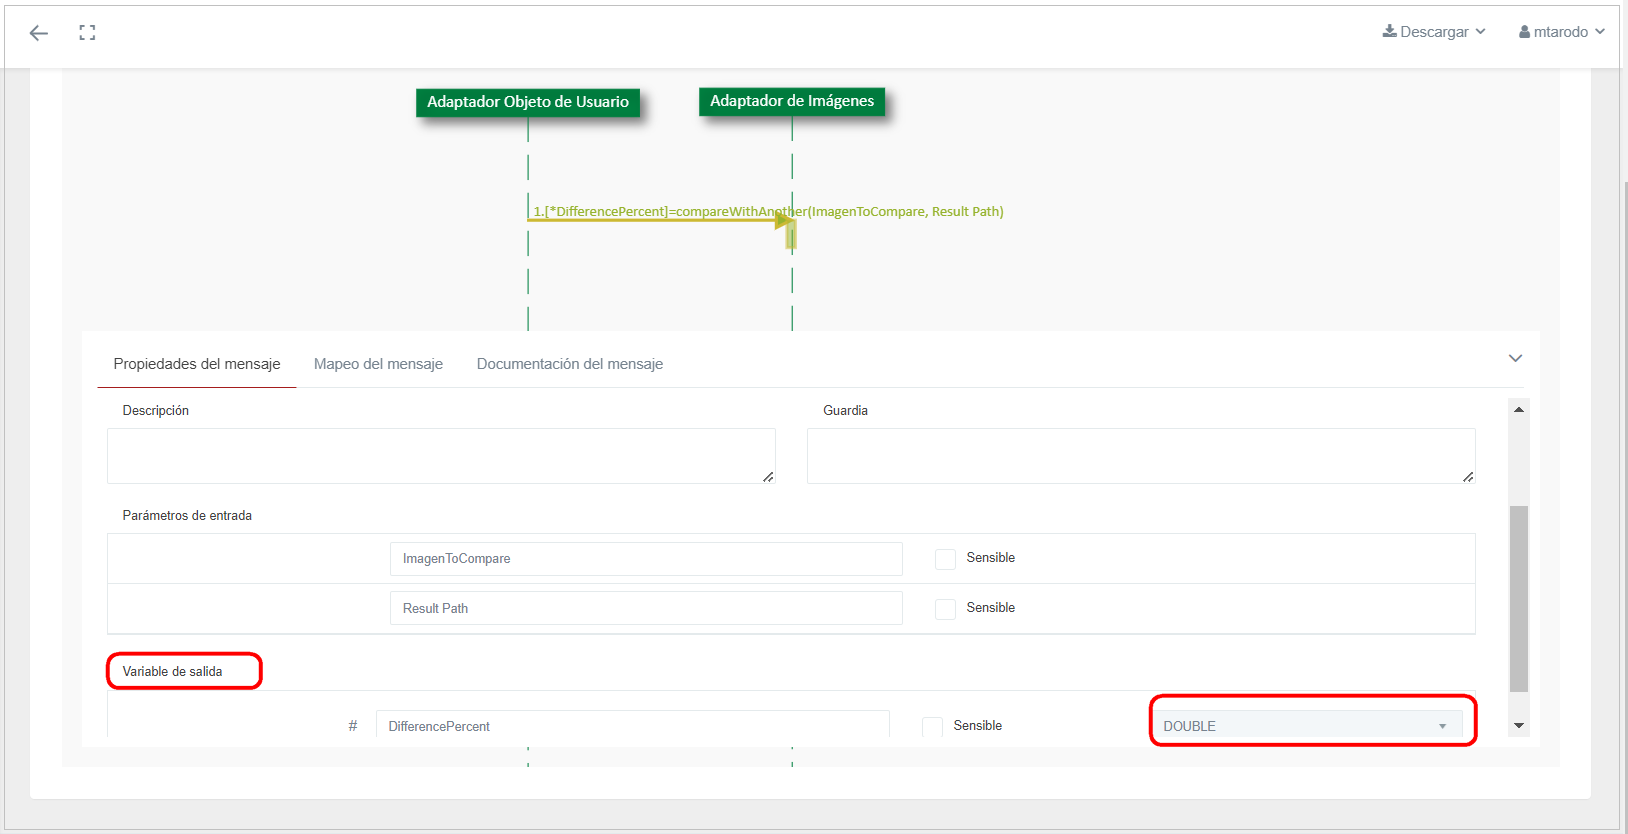Enable Sensible checkbox for ImagenToCompare
This screenshot has height=834, width=1628.
945,559
